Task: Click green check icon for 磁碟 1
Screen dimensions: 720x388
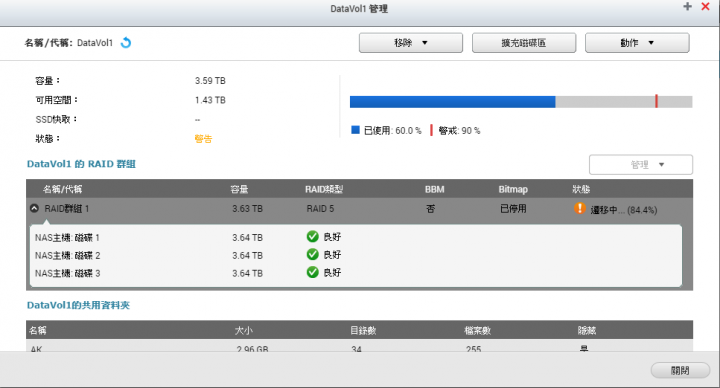Action: [312, 236]
